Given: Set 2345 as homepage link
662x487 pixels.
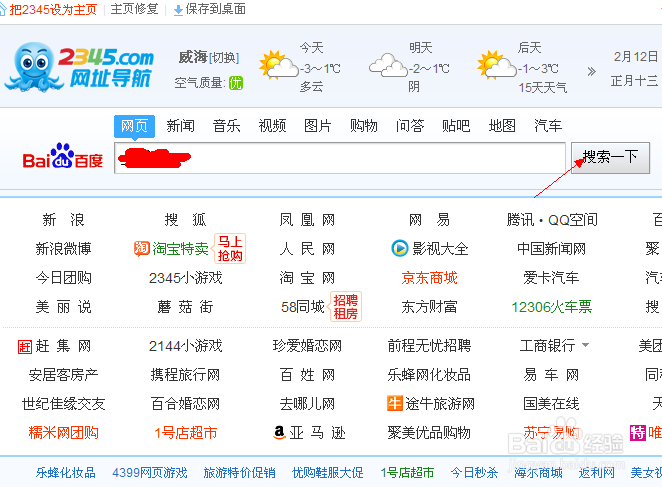Looking at the screenshot, I should coord(53,10).
